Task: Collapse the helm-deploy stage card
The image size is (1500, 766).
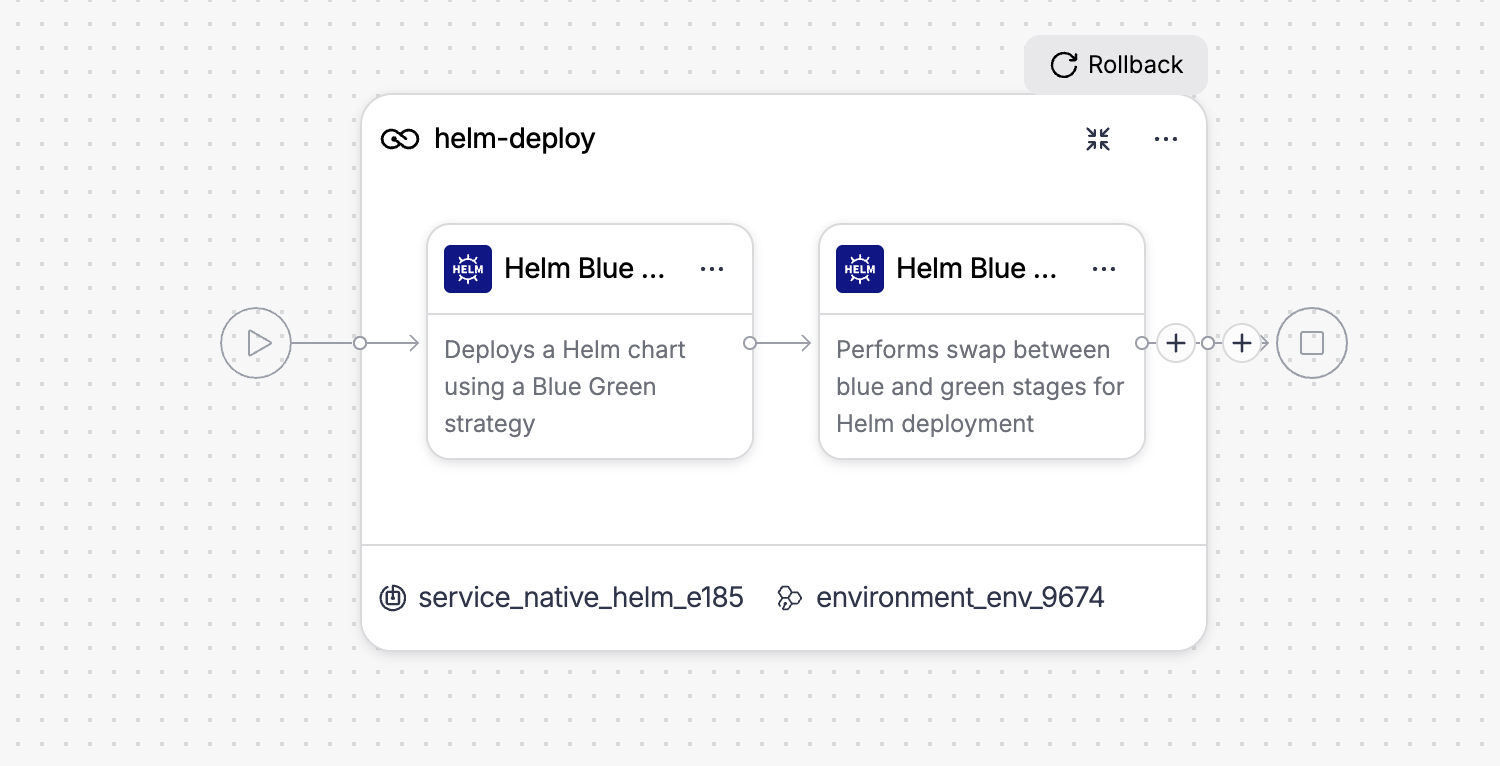Action: click(x=1098, y=139)
